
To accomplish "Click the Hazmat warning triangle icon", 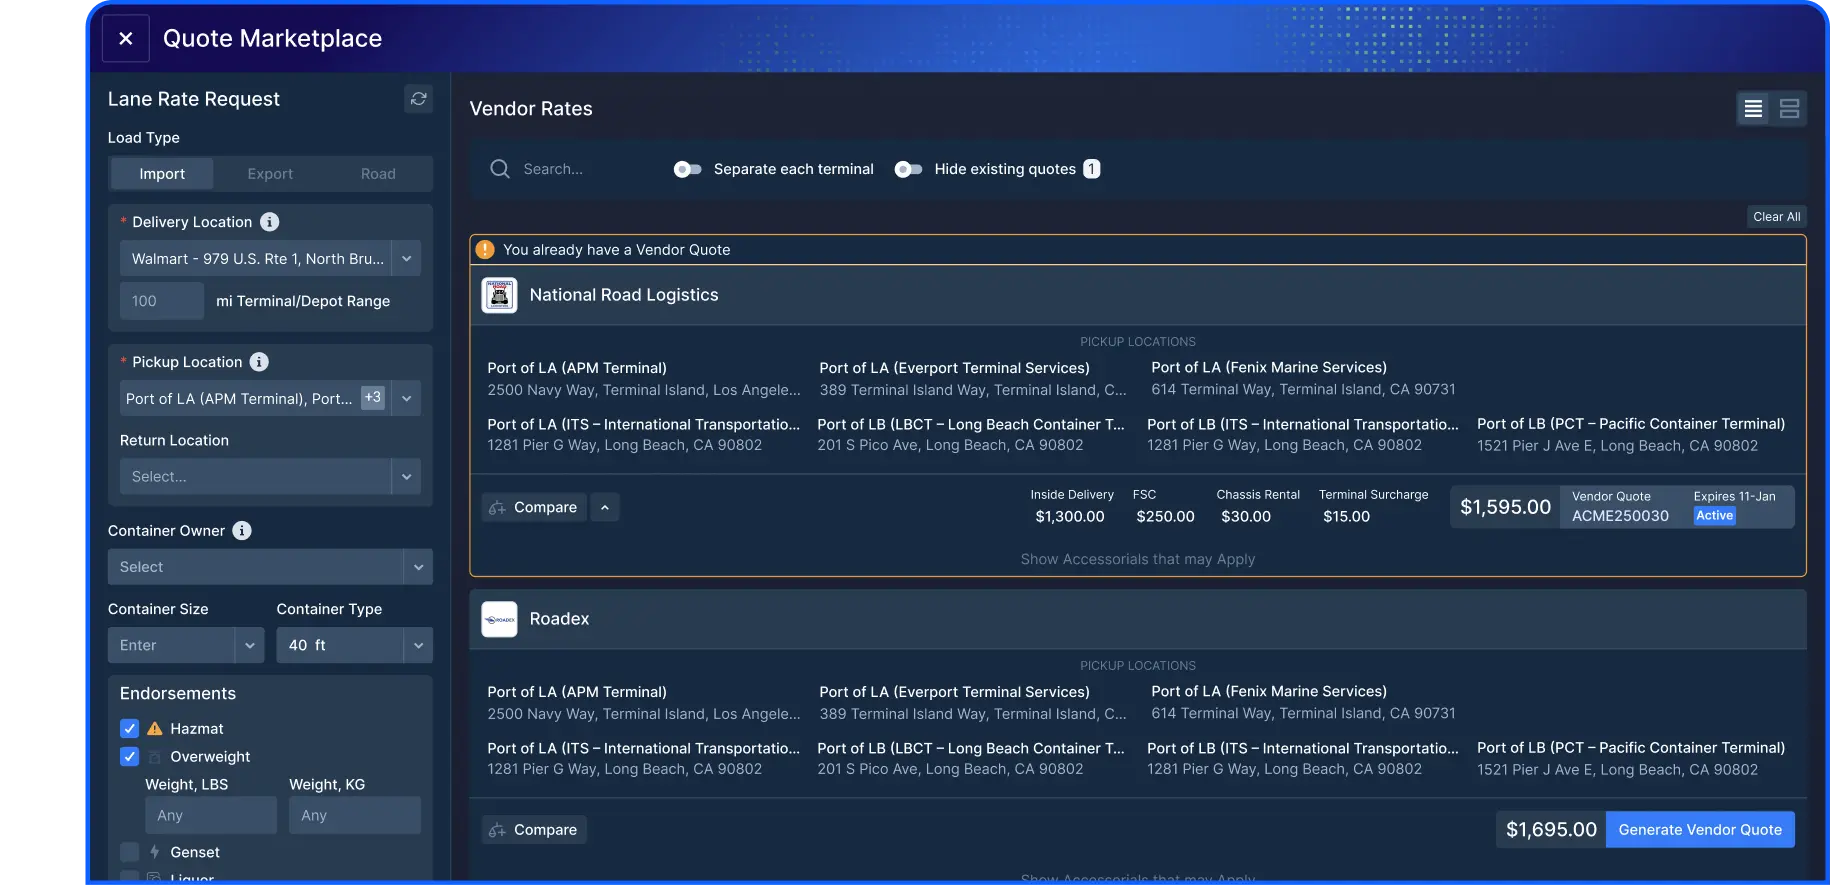I will tap(155, 728).
